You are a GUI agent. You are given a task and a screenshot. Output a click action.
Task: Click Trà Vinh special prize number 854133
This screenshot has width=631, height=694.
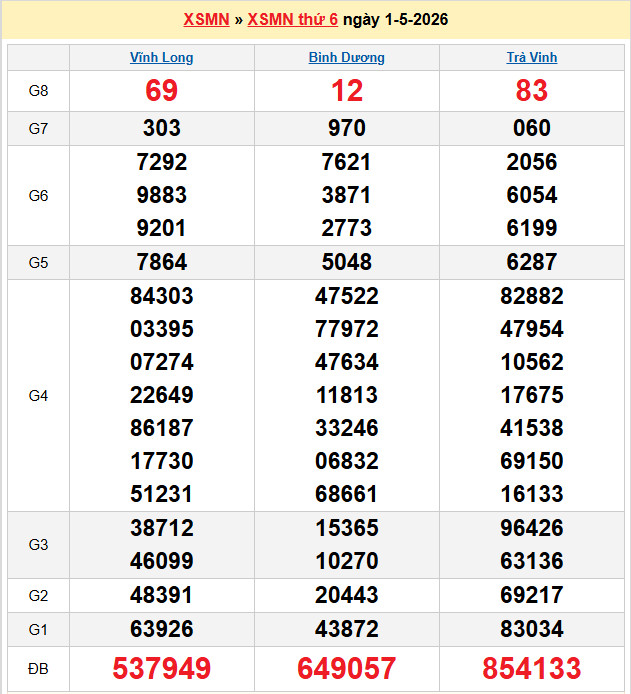tap(531, 668)
